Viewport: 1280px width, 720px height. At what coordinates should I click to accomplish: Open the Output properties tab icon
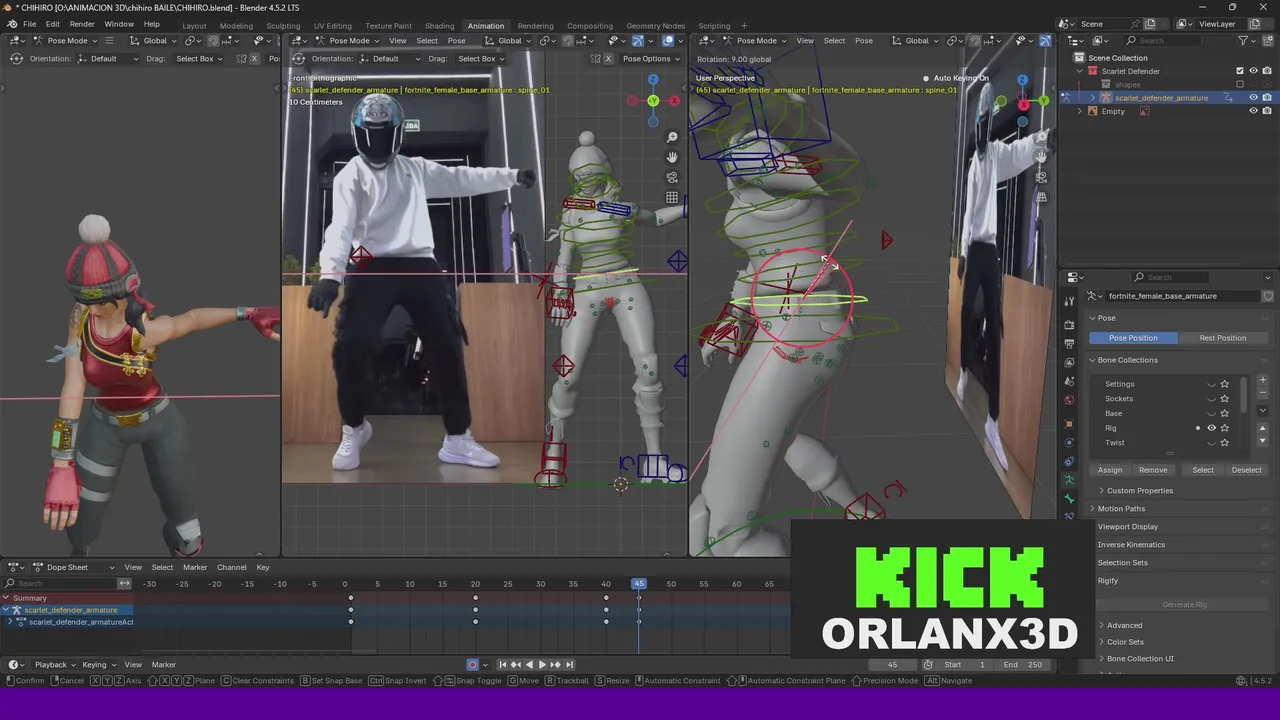point(1069,344)
